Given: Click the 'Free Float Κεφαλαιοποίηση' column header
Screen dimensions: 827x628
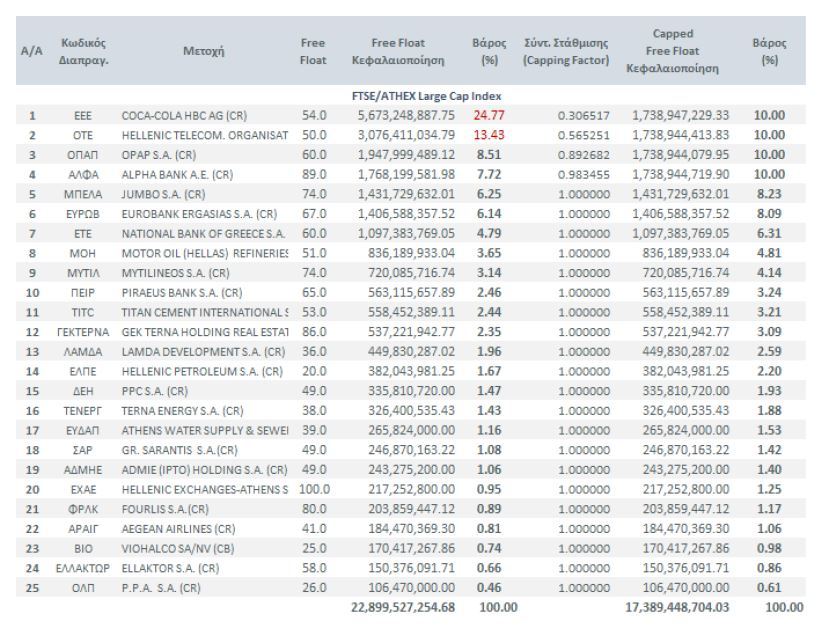Looking at the screenshot, I should pos(398,52).
